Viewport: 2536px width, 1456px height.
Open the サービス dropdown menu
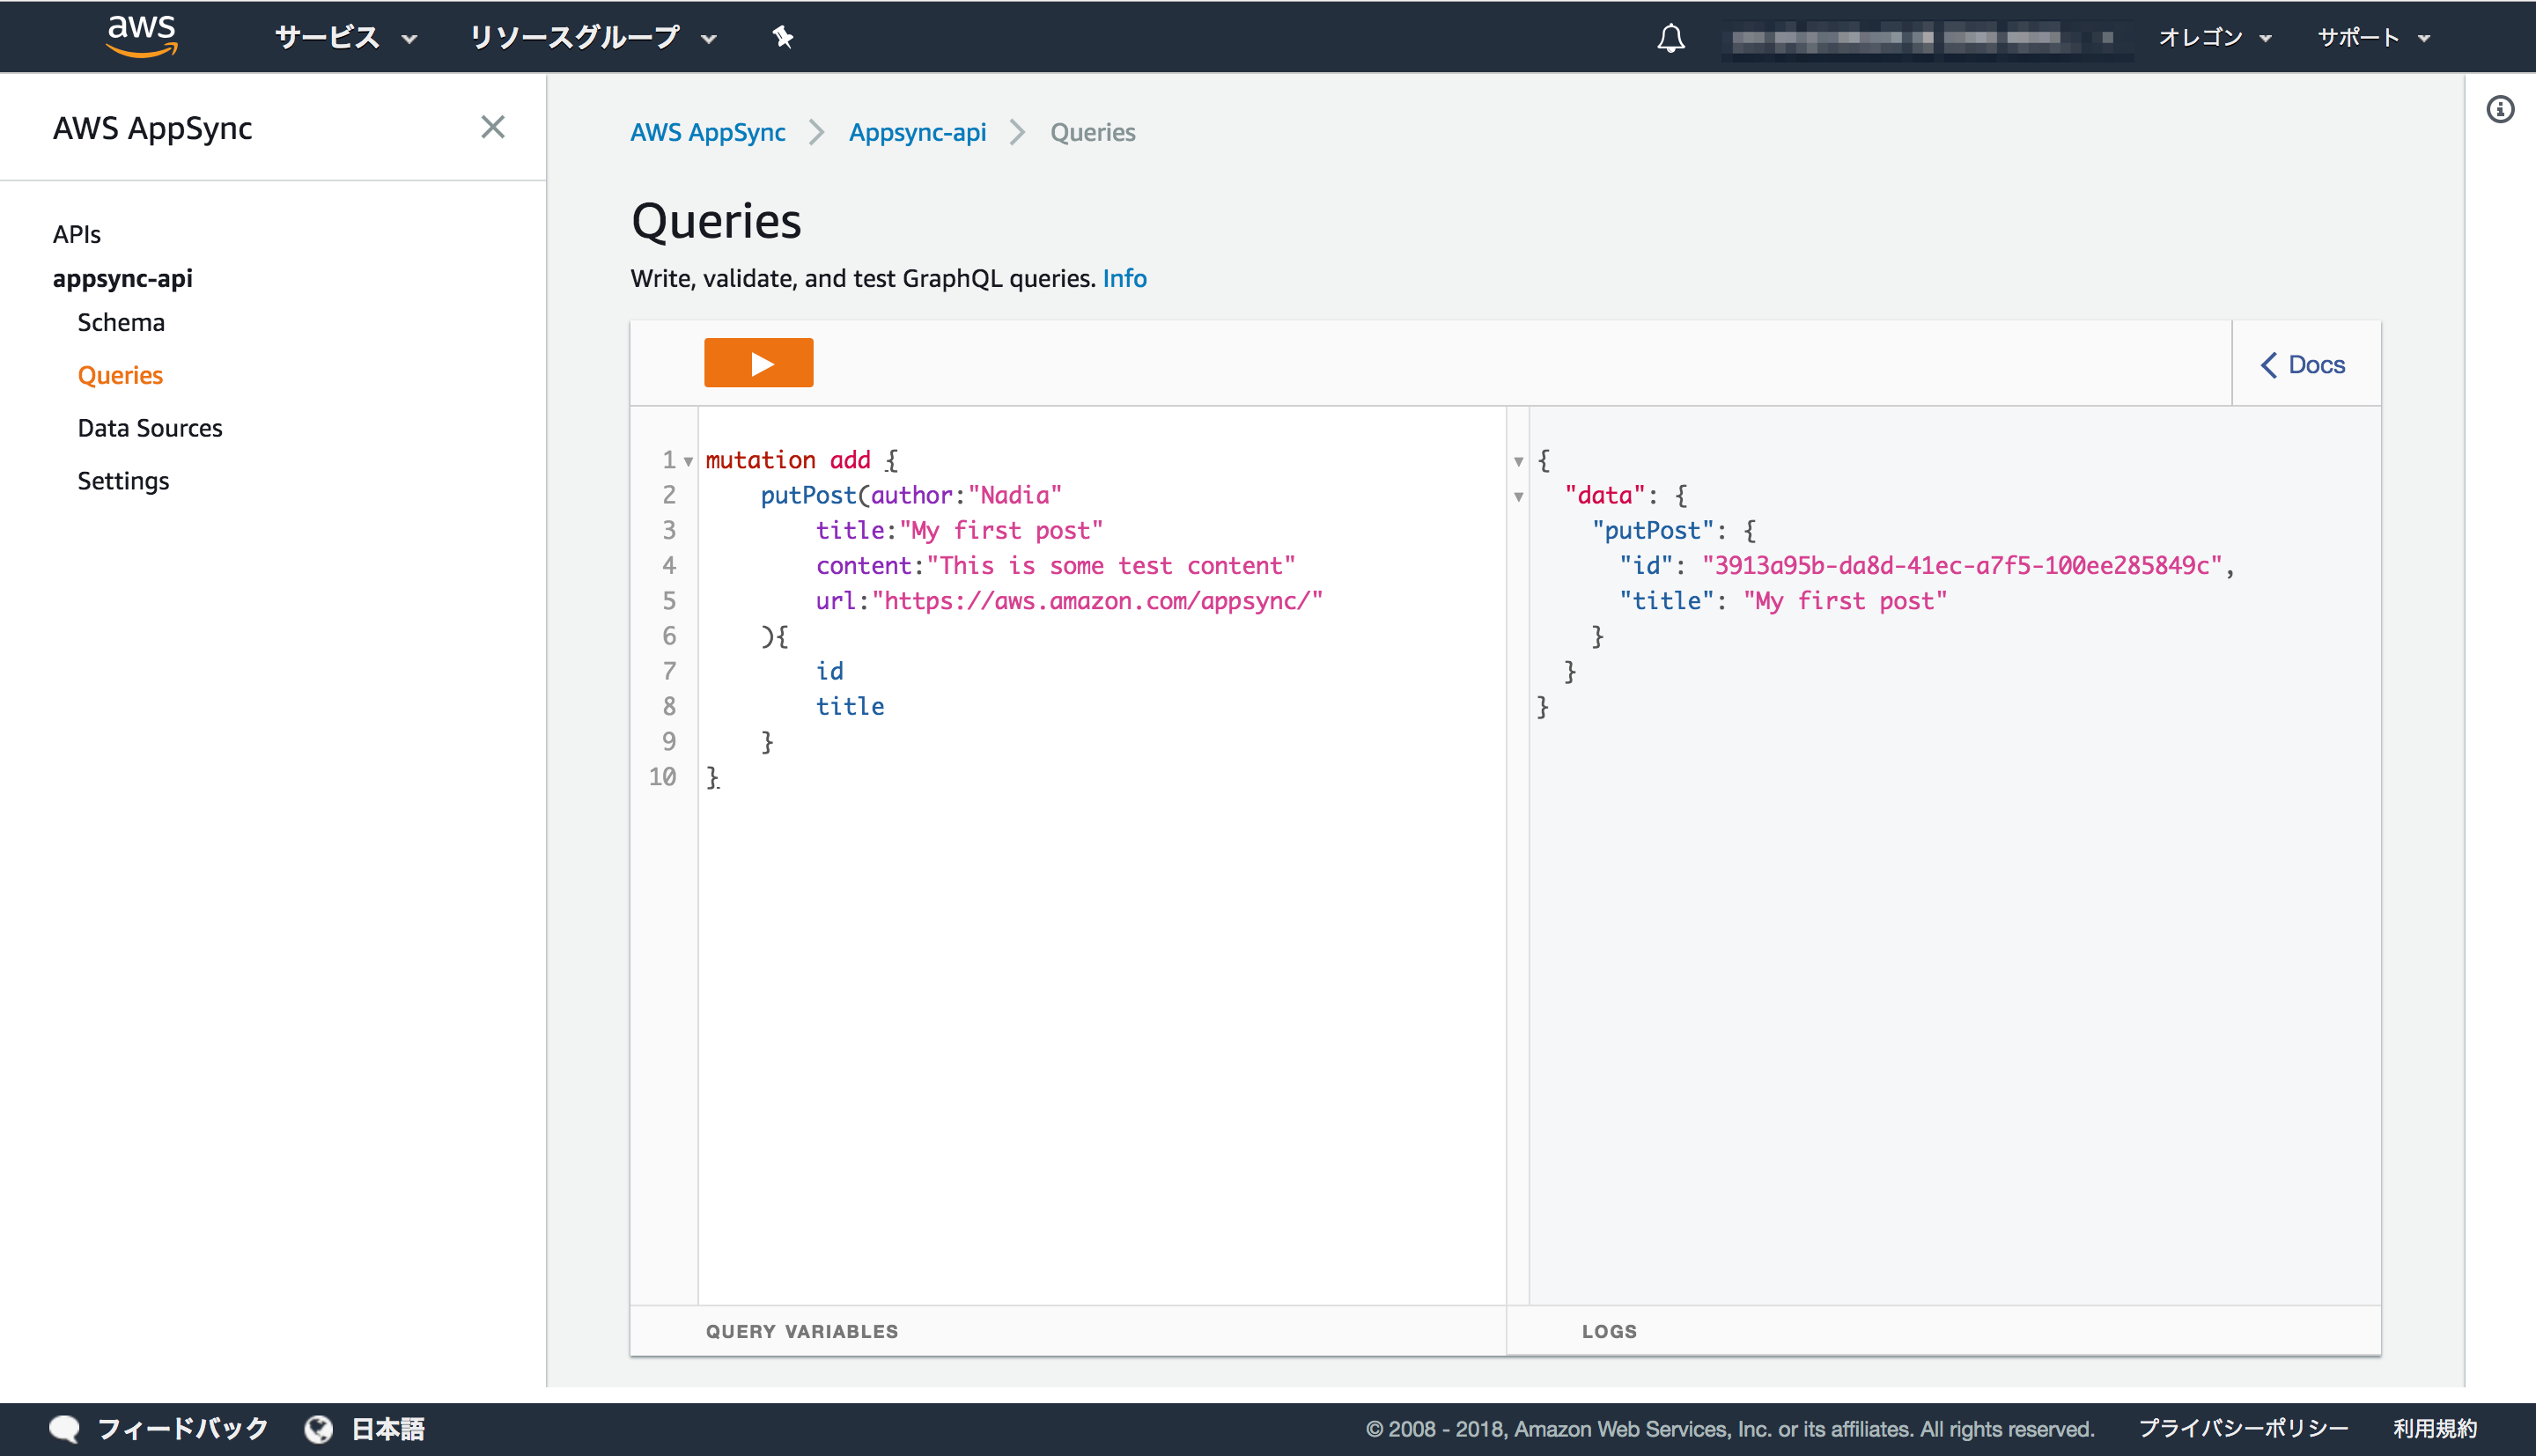pyautogui.click(x=346, y=38)
